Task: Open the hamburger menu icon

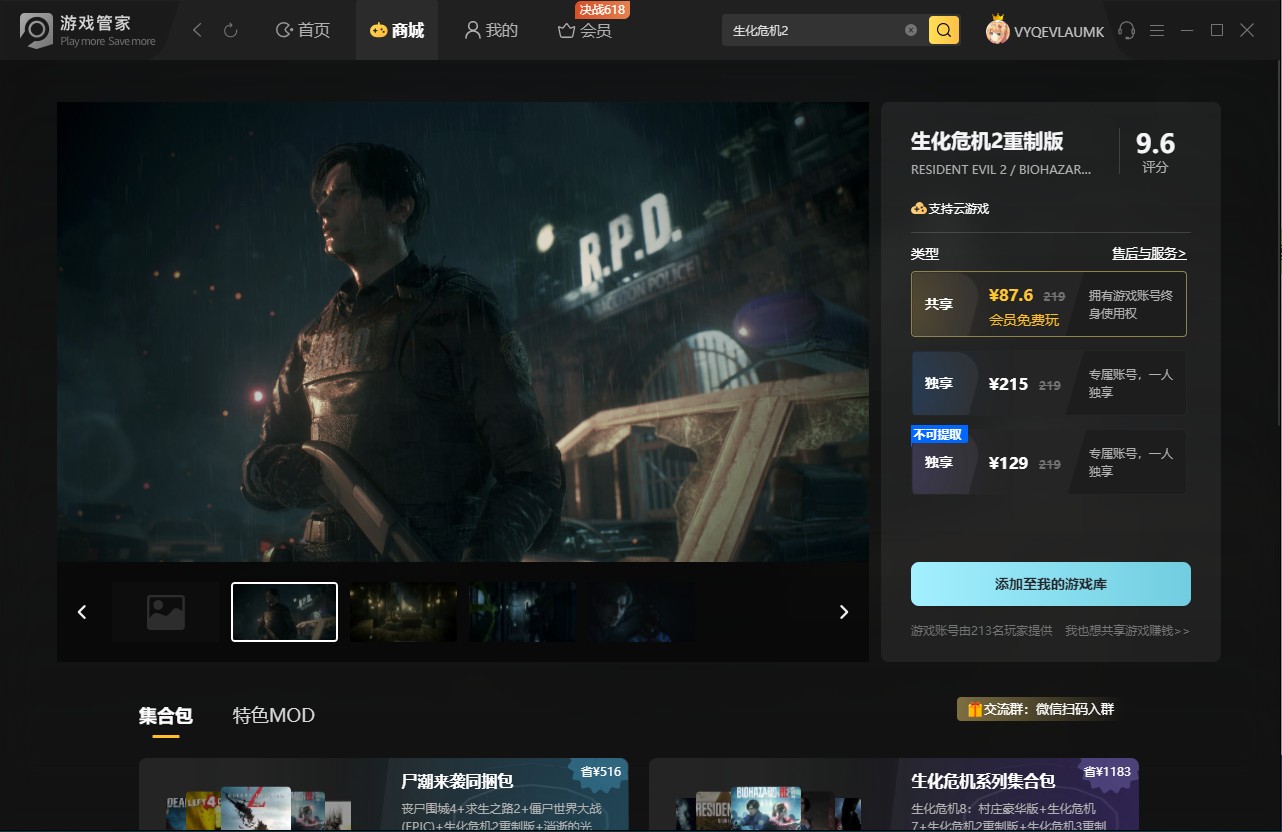Action: point(1157,31)
